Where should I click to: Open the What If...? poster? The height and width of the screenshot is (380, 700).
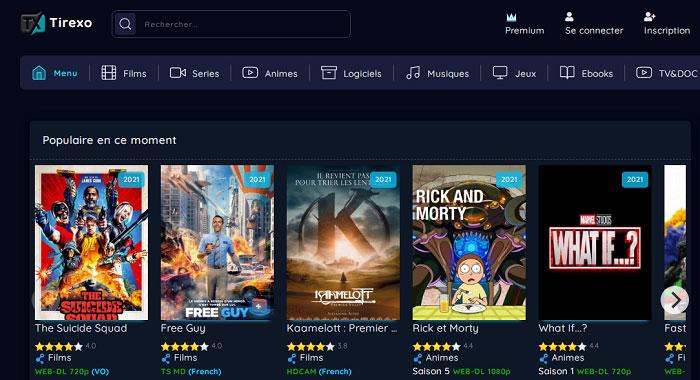595,242
